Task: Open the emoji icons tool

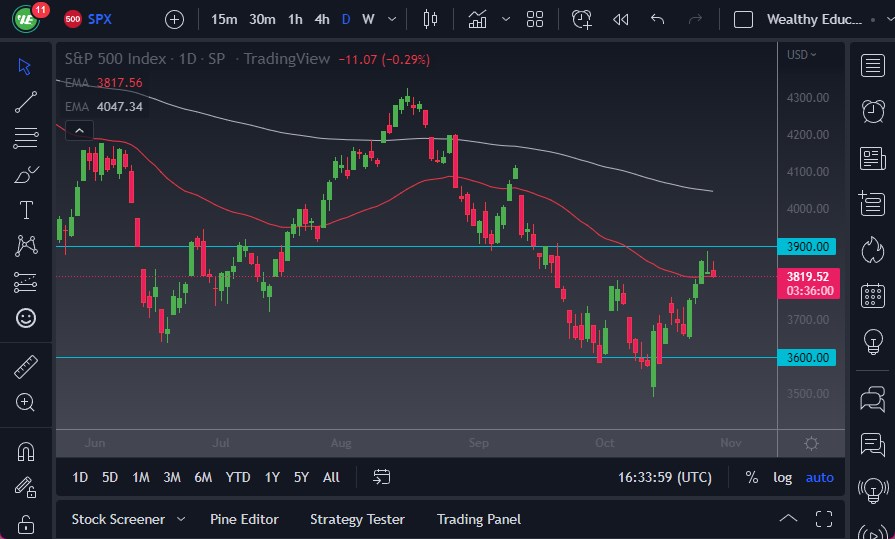Action: click(26, 318)
